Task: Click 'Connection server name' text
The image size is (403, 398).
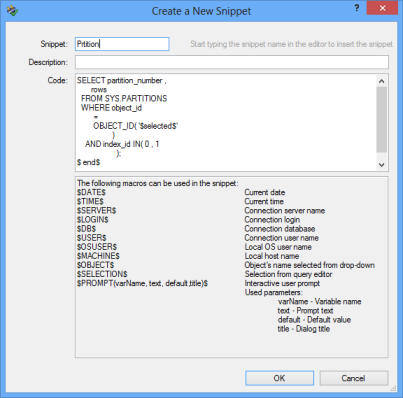Action: [x=285, y=211]
